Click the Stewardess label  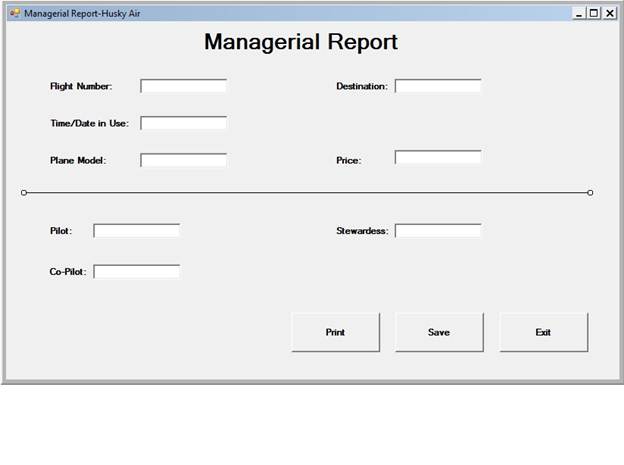pyautogui.click(x=361, y=231)
